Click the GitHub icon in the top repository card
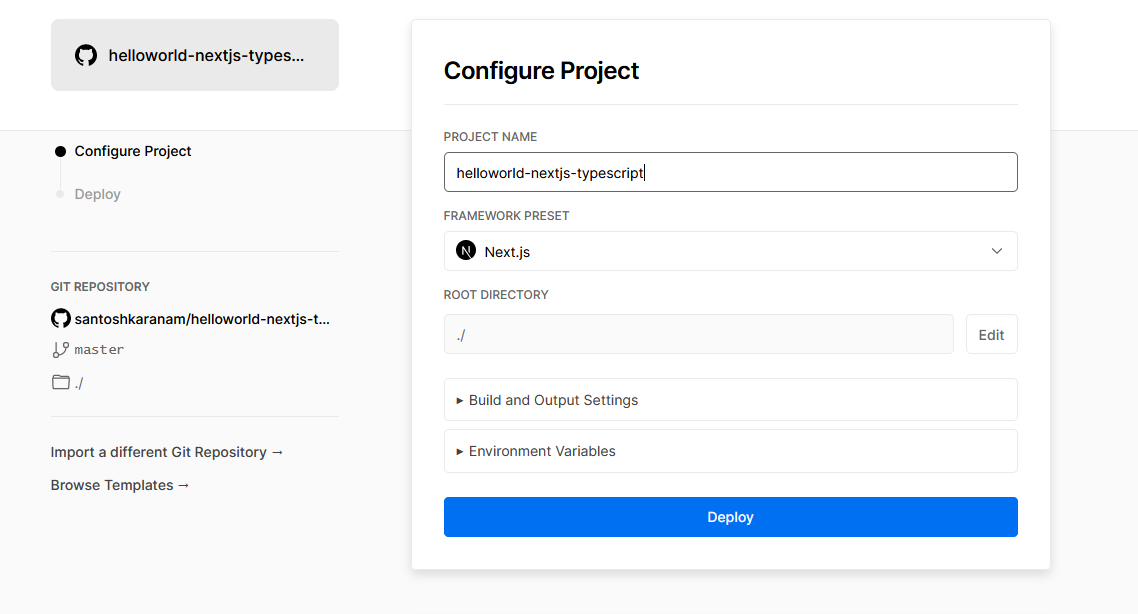Screen dimensions: 1138x614 coord(86,55)
